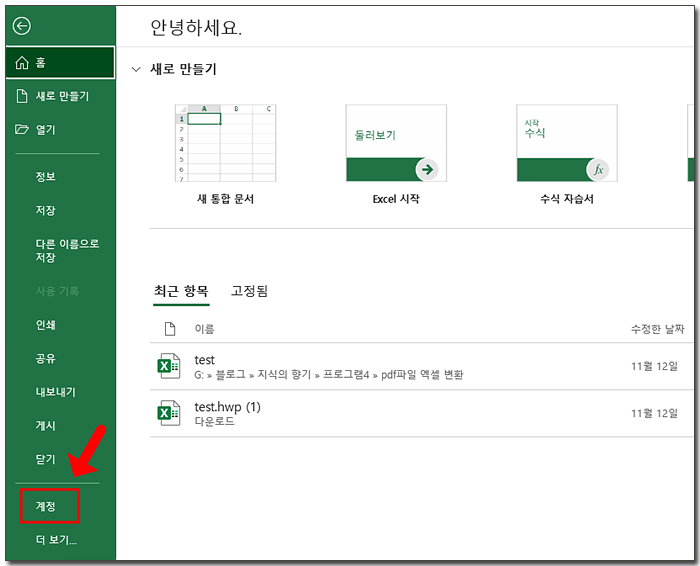The image size is (700, 566).
Task: Switch to the 최근 항목 tab
Action: [x=181, y=291]
